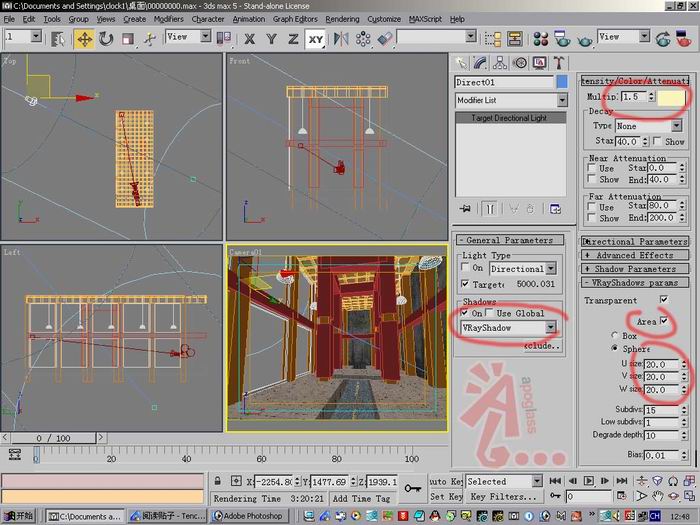Click the Set Key button
Viewport: 700px width, 525px height.
446,496
